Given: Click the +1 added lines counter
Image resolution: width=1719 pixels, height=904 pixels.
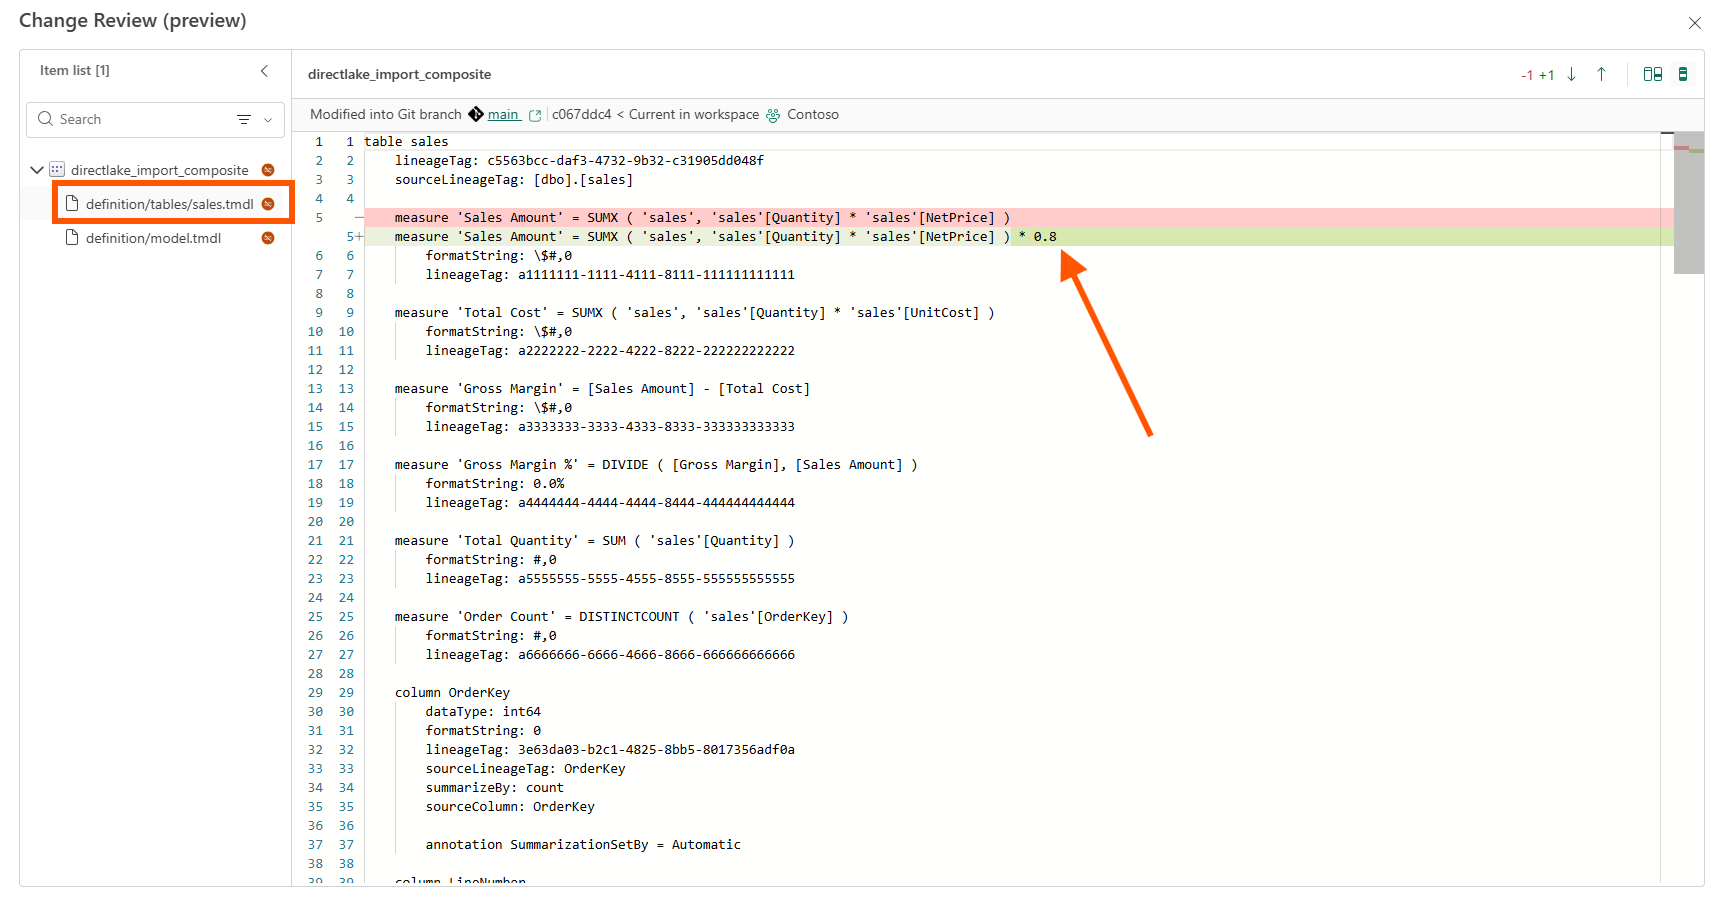Looking at the screenshot, I should click(x=1546, y=75).
